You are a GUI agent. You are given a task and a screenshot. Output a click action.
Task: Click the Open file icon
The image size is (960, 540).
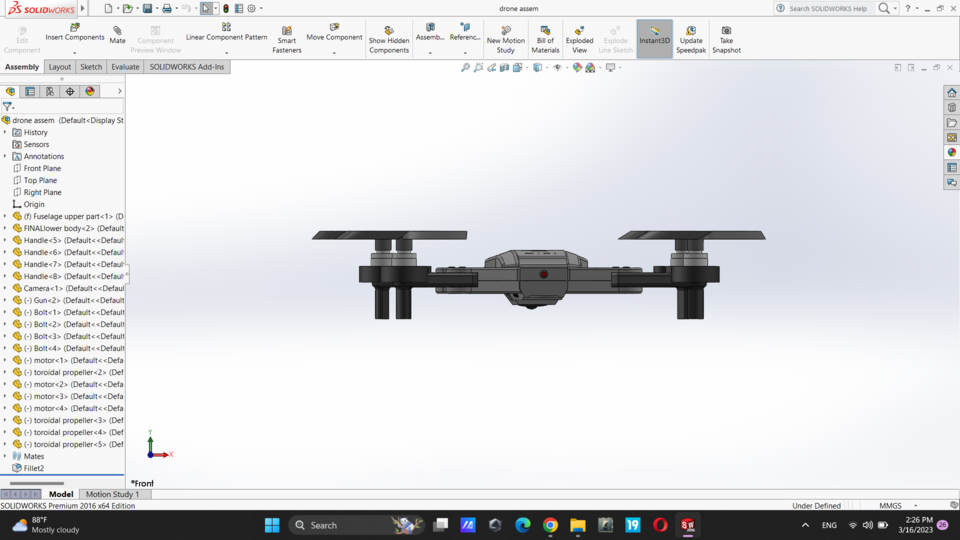pyautogui.click(x=127, y=9)
